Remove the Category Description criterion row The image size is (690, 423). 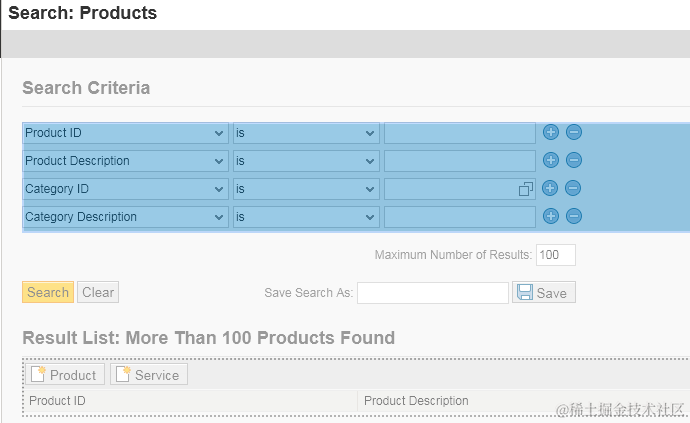(574, 216)
